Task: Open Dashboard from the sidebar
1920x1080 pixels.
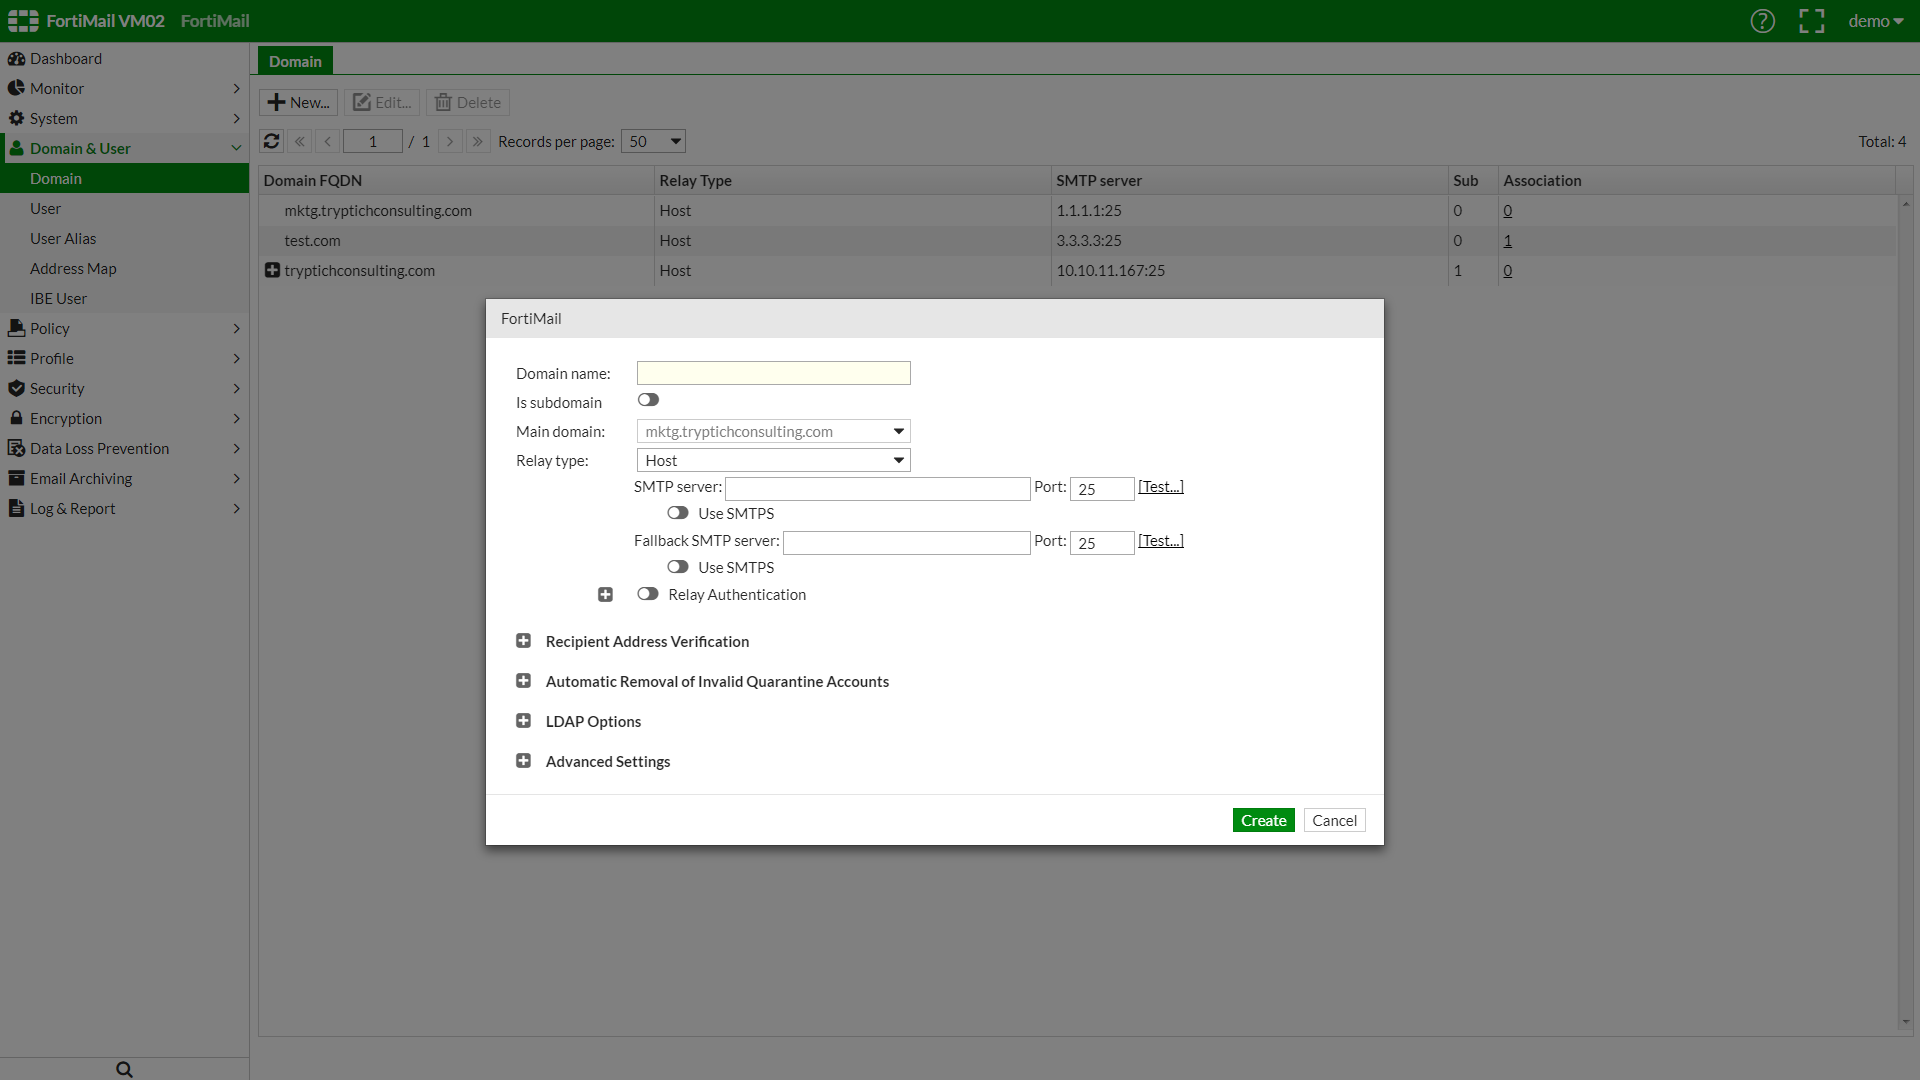Action: click(65, 59)
